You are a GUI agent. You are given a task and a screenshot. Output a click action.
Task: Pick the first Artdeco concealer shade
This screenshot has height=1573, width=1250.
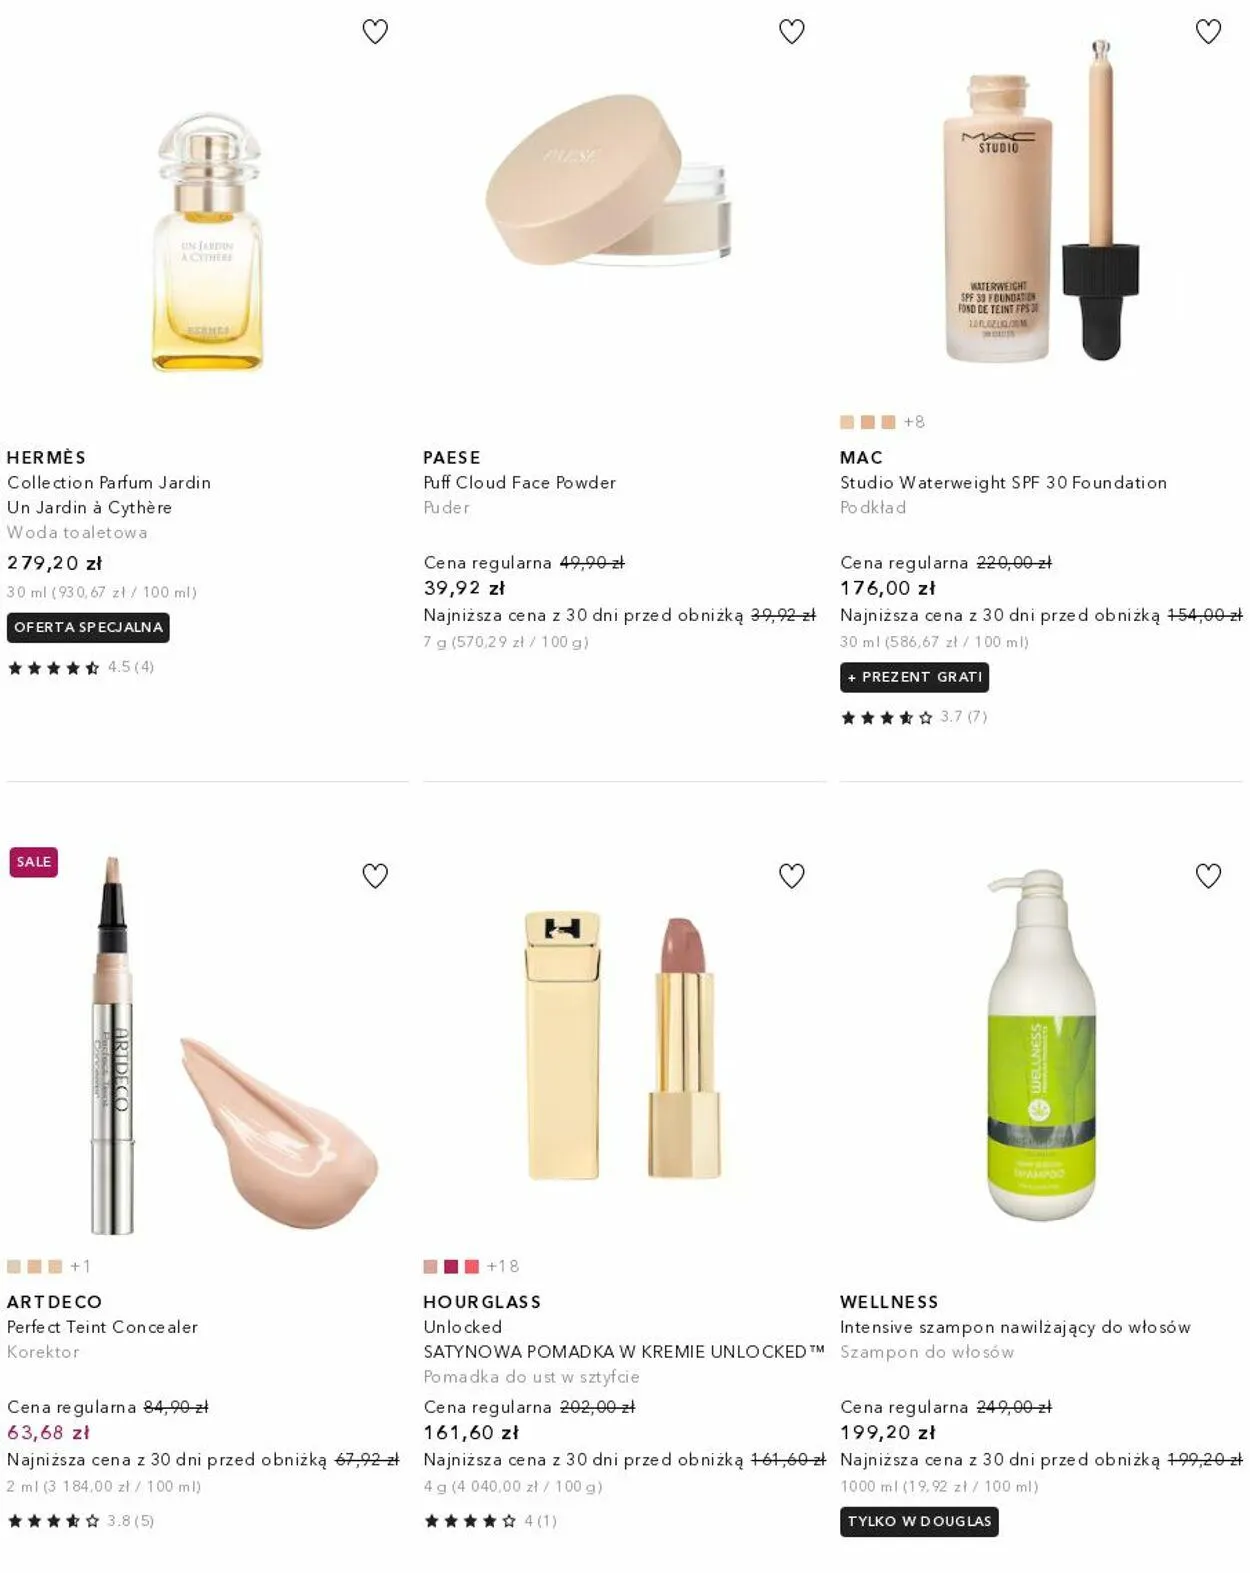[14, 1266]
